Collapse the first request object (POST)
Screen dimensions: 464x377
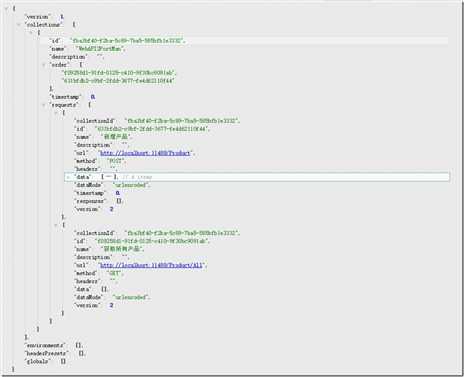pos(56,113)
